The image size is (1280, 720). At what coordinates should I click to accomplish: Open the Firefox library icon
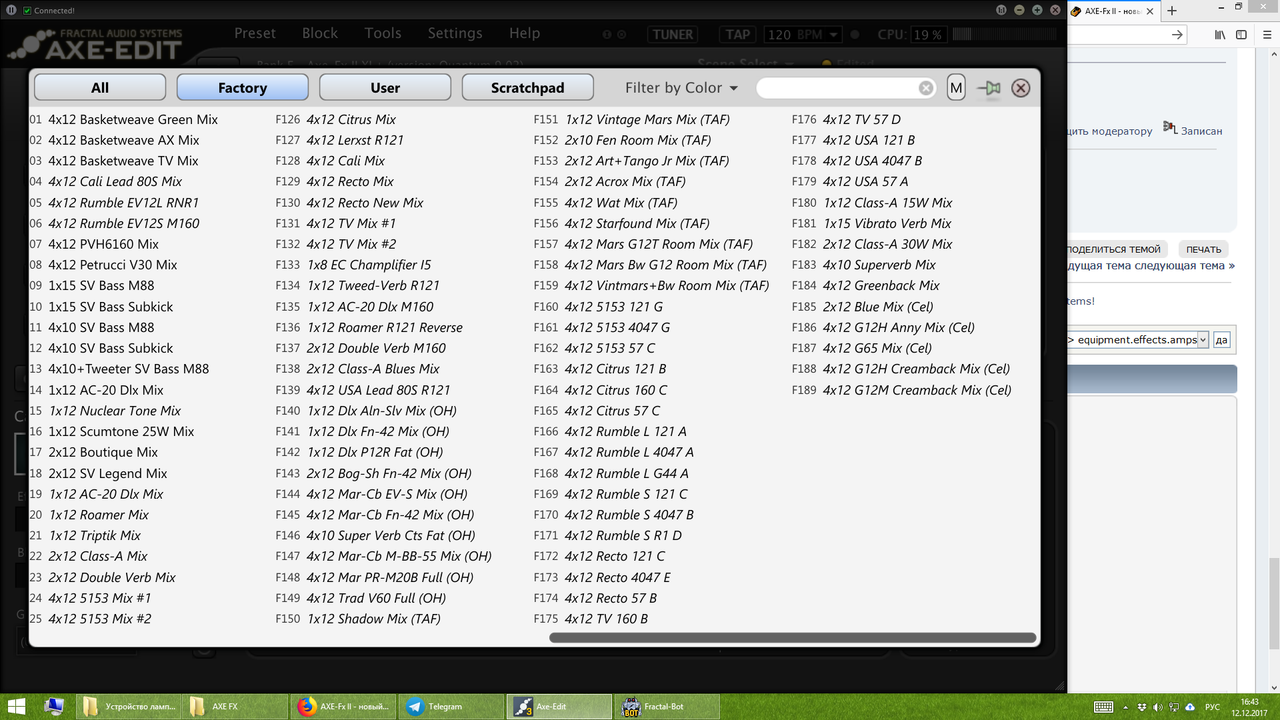tap(1220, 35)
